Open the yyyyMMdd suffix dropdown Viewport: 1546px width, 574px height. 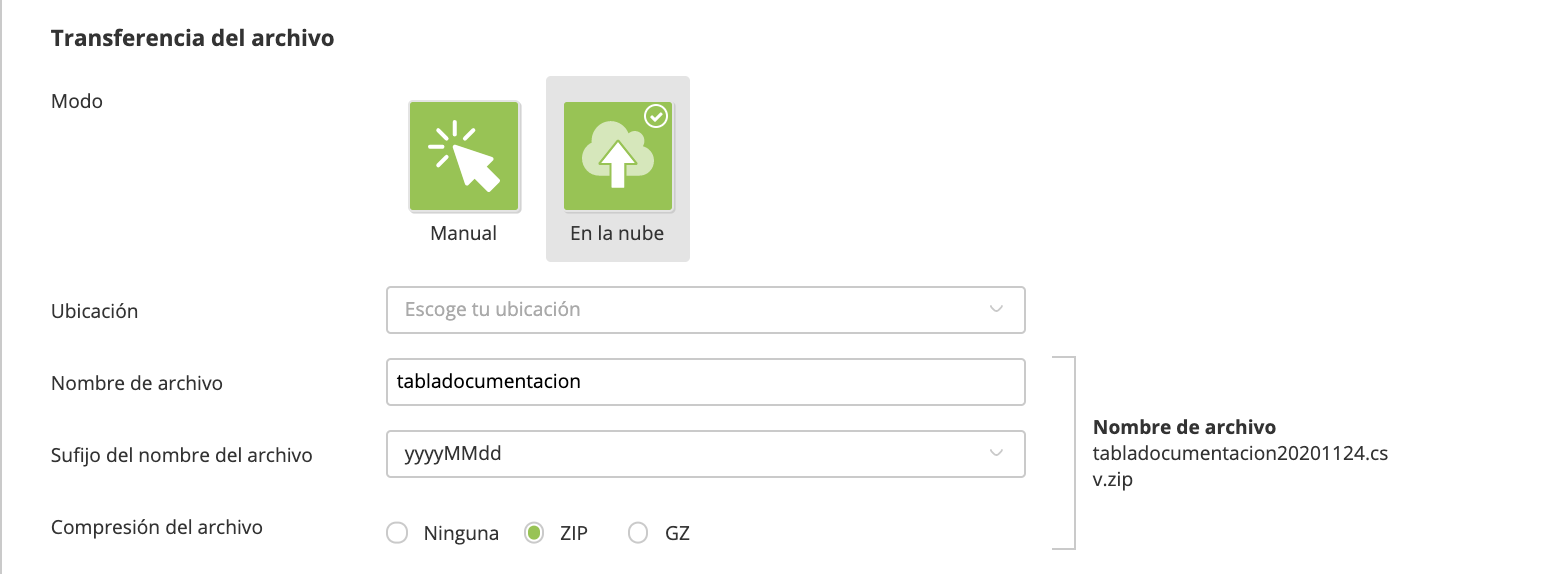690,454
